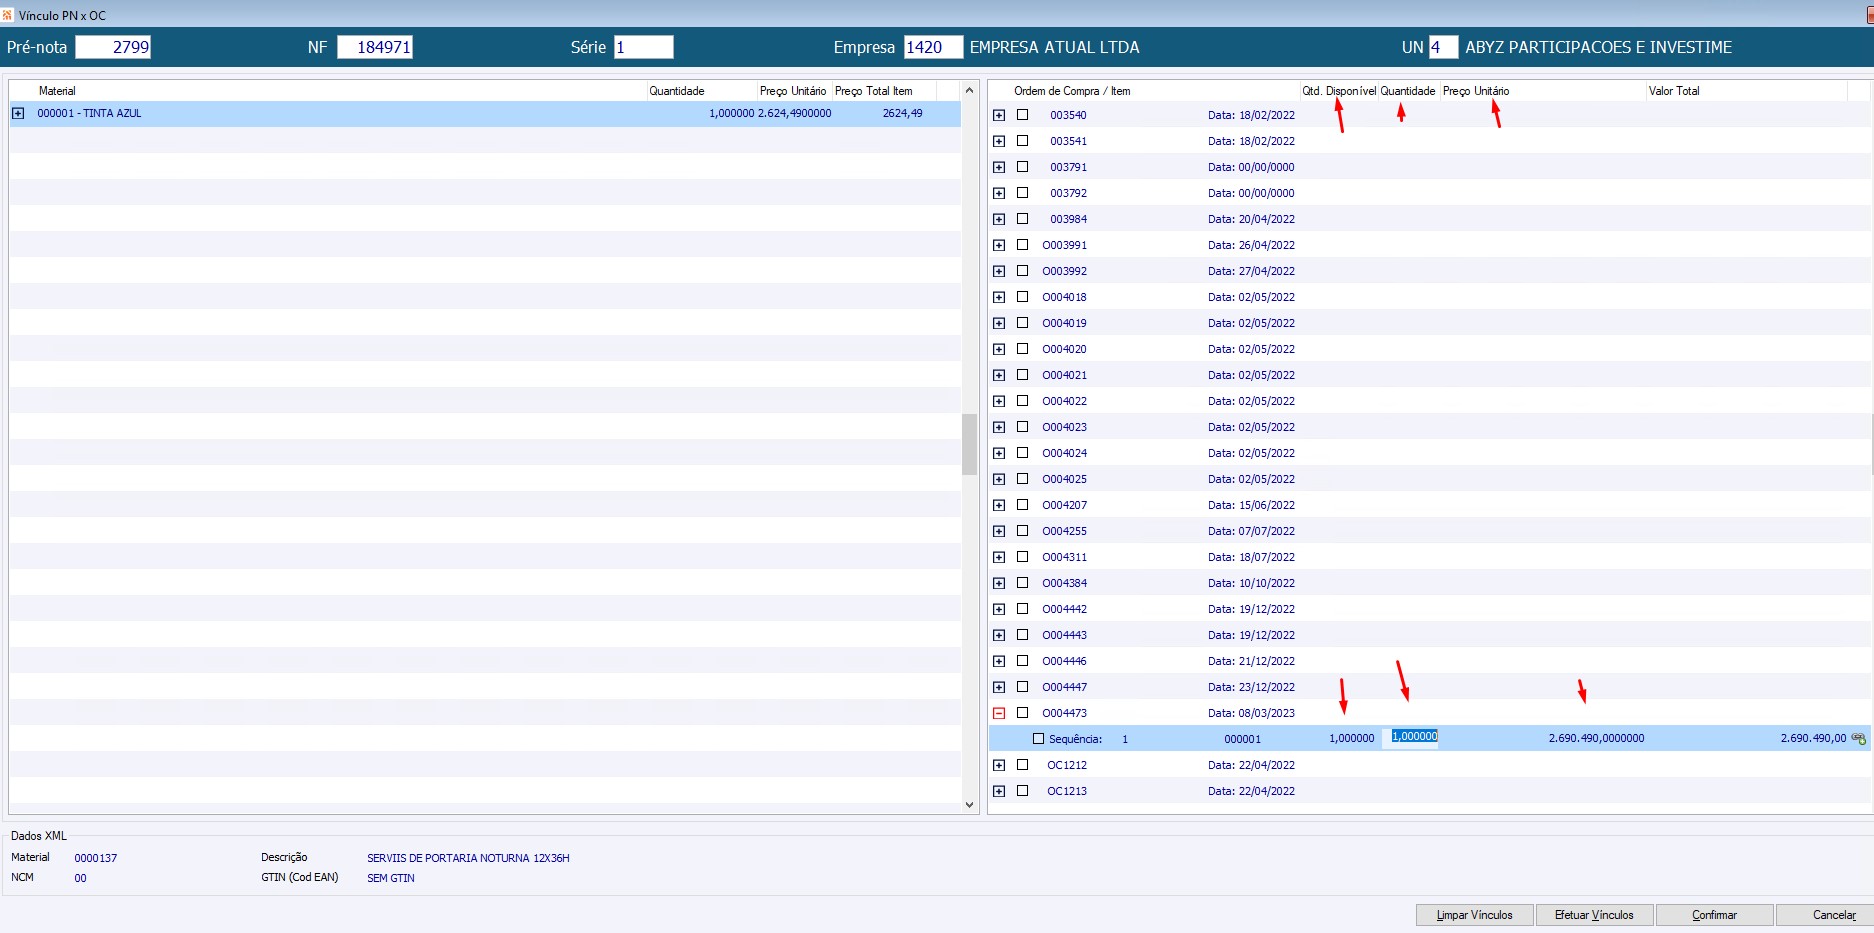Check the box on order 0004473

[1022, 713]
